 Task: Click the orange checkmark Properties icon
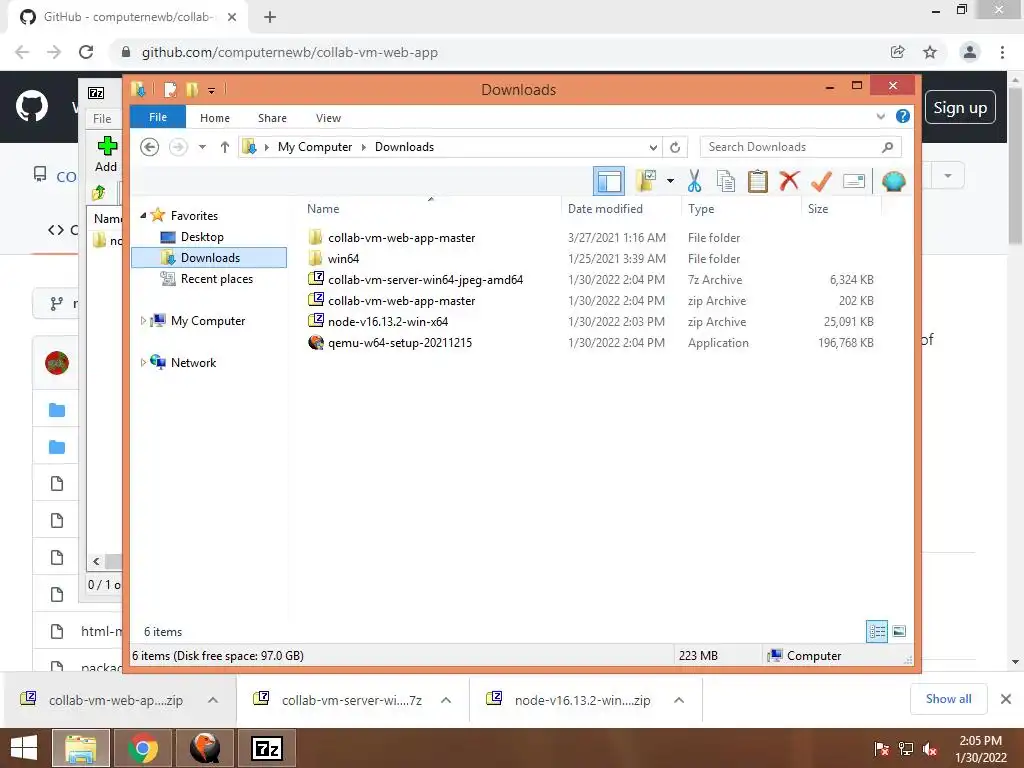coord(821,181)
